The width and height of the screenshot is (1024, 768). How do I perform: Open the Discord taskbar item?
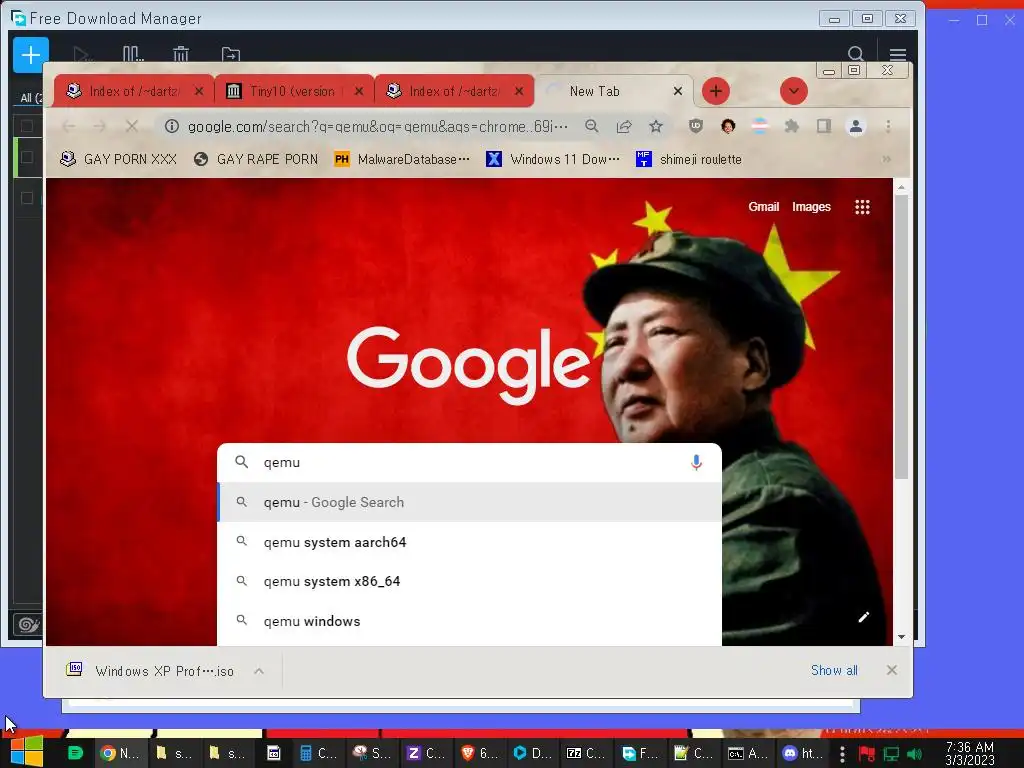tap(805, 753)
